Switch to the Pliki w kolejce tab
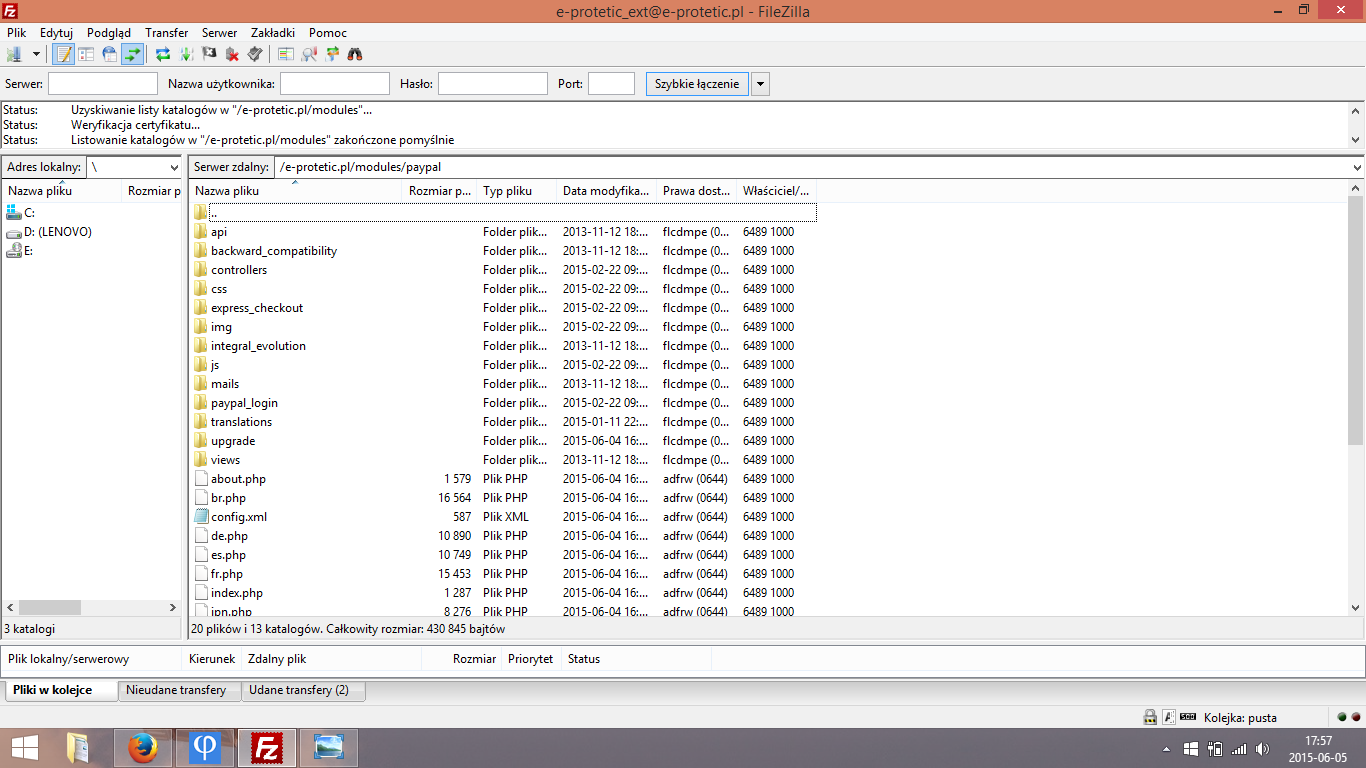Viewport: 1366px width, 768px height. pyautogui.click(x=60, y=690)
